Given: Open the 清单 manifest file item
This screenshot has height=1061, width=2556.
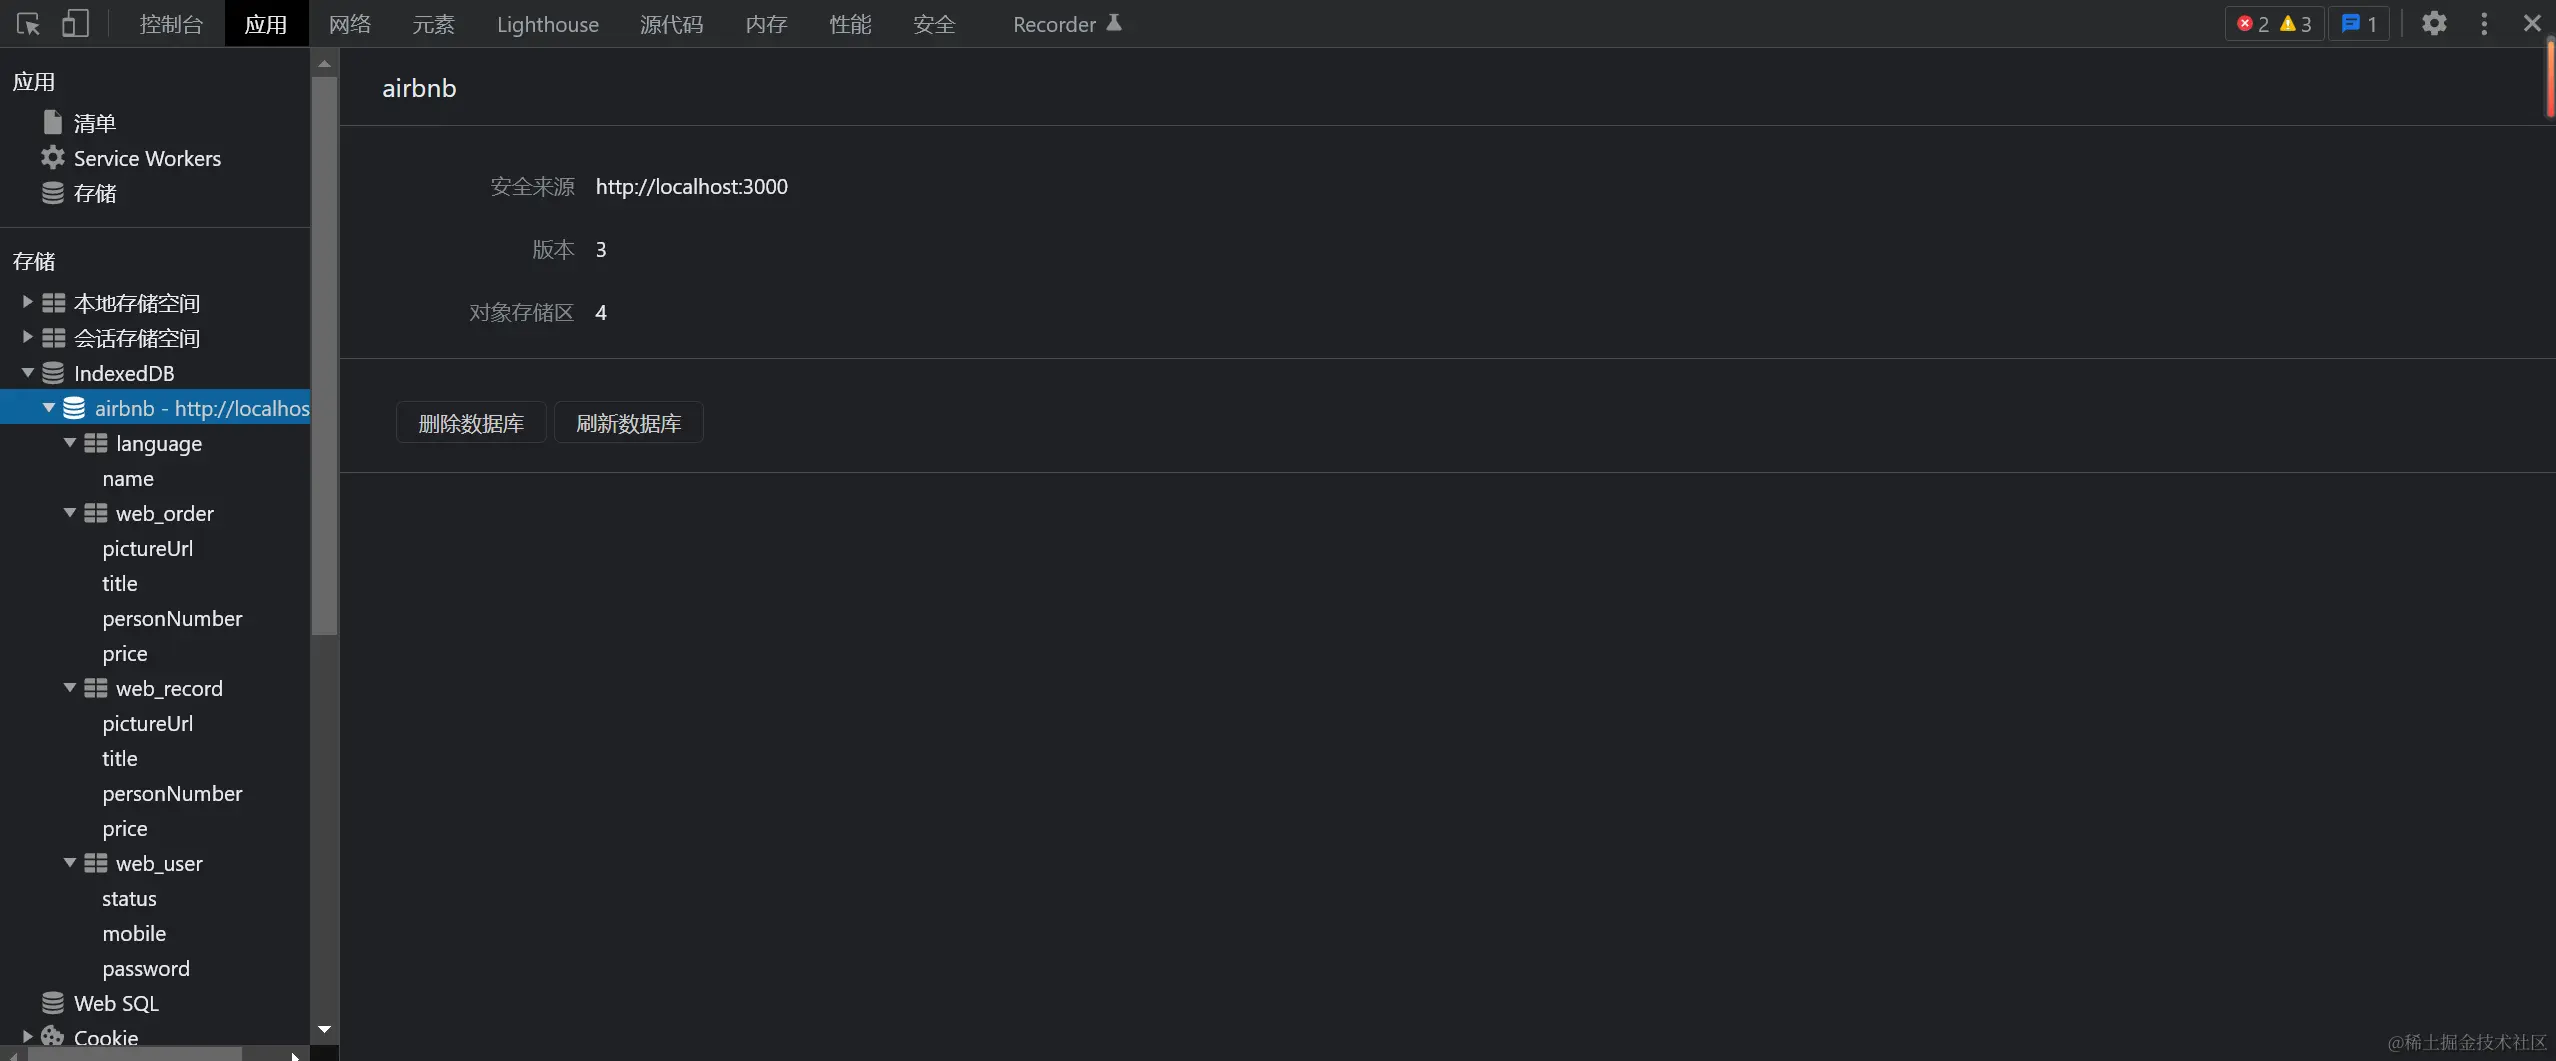Looking at the screenshot, I should (x=94, y=123).
